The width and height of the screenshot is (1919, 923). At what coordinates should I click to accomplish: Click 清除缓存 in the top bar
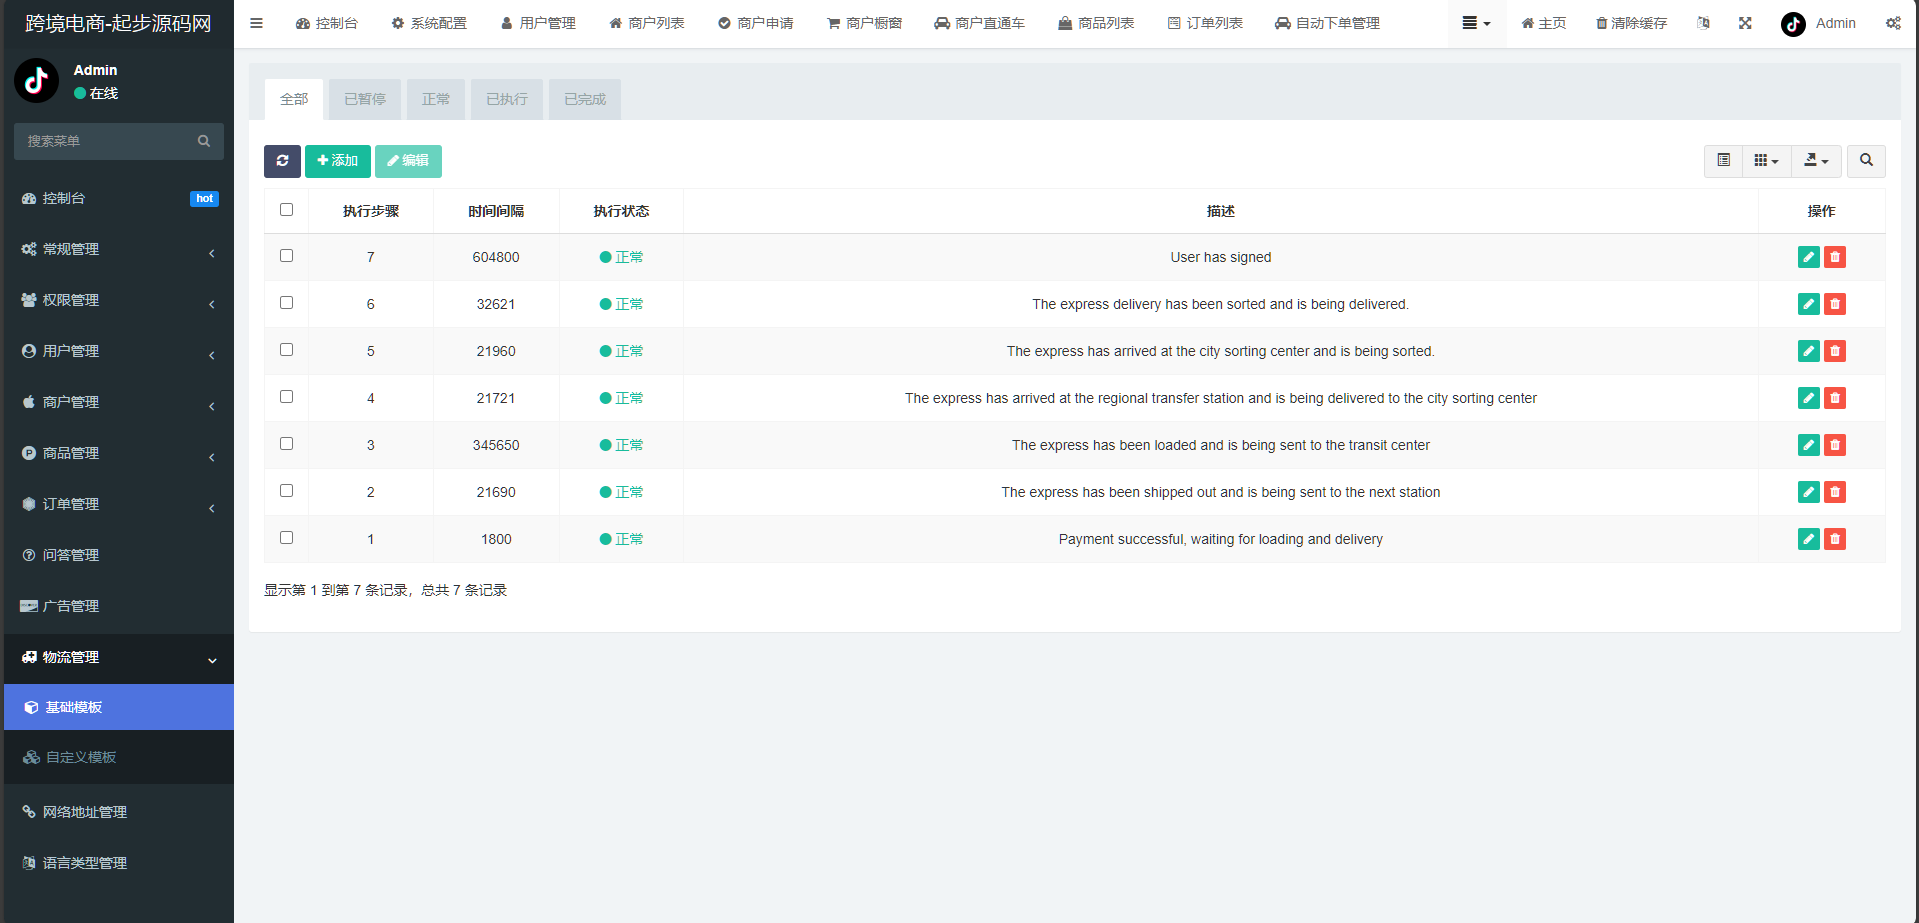pos(1631,23)
